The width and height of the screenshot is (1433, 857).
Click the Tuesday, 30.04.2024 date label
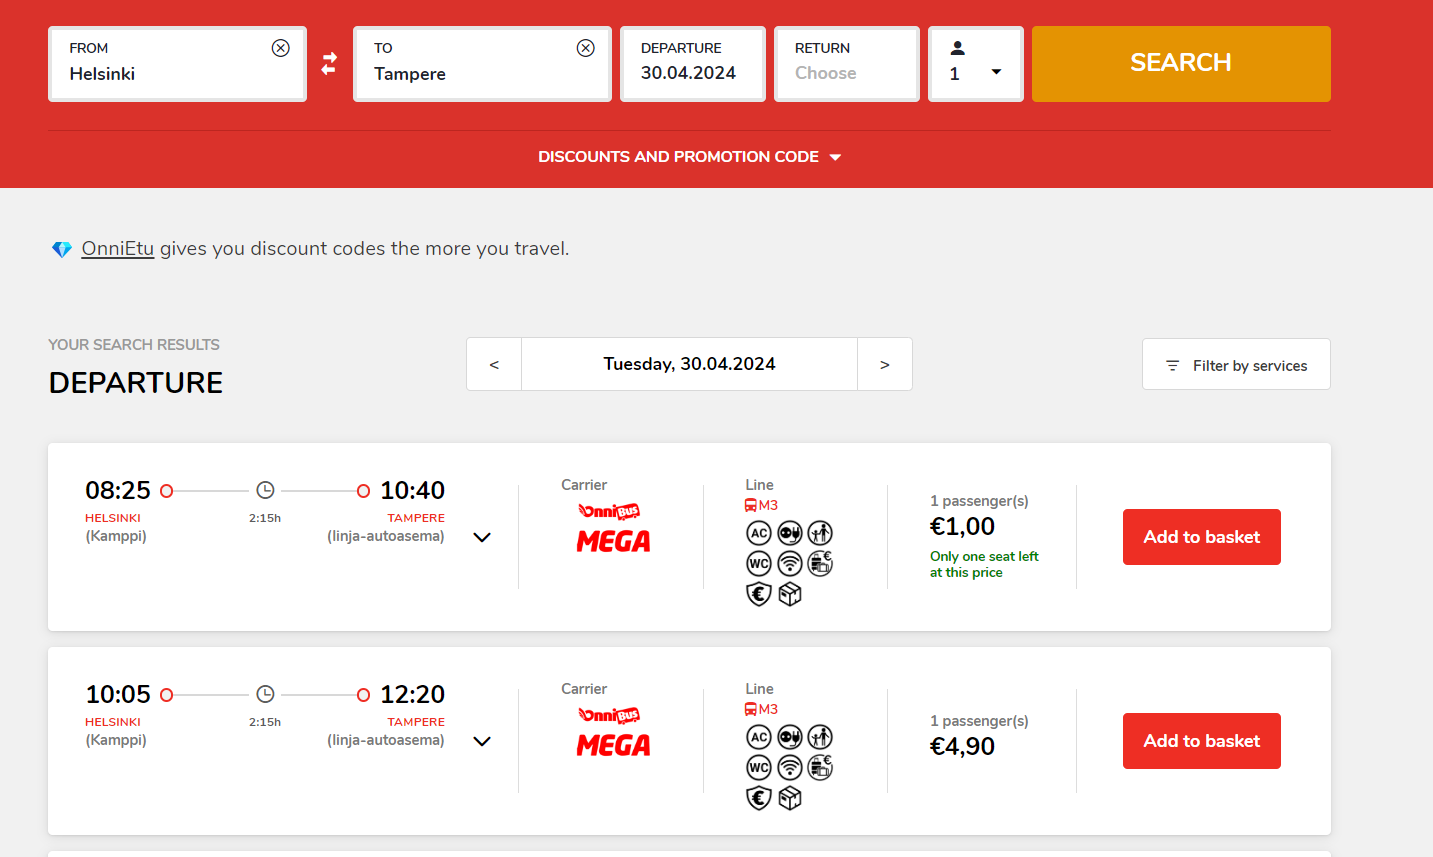689,364
